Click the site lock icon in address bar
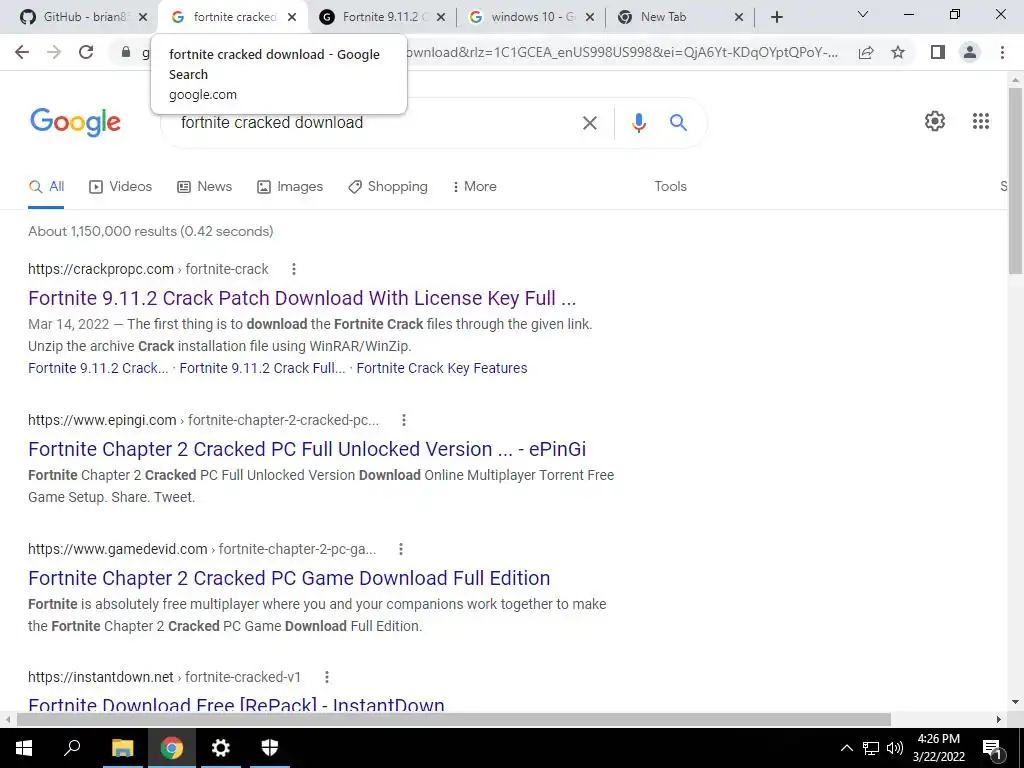This screenshot has width=1024, height=768. click(125, 52)
